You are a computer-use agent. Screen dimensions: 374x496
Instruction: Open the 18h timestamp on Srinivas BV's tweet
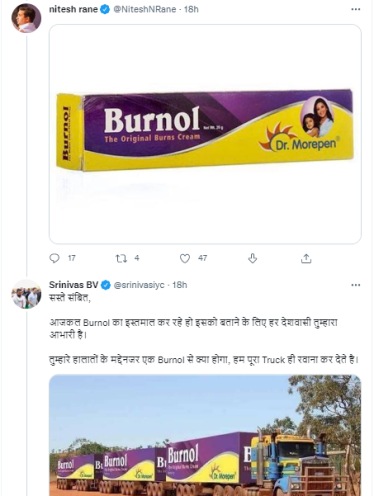click(x=179, y=285)
